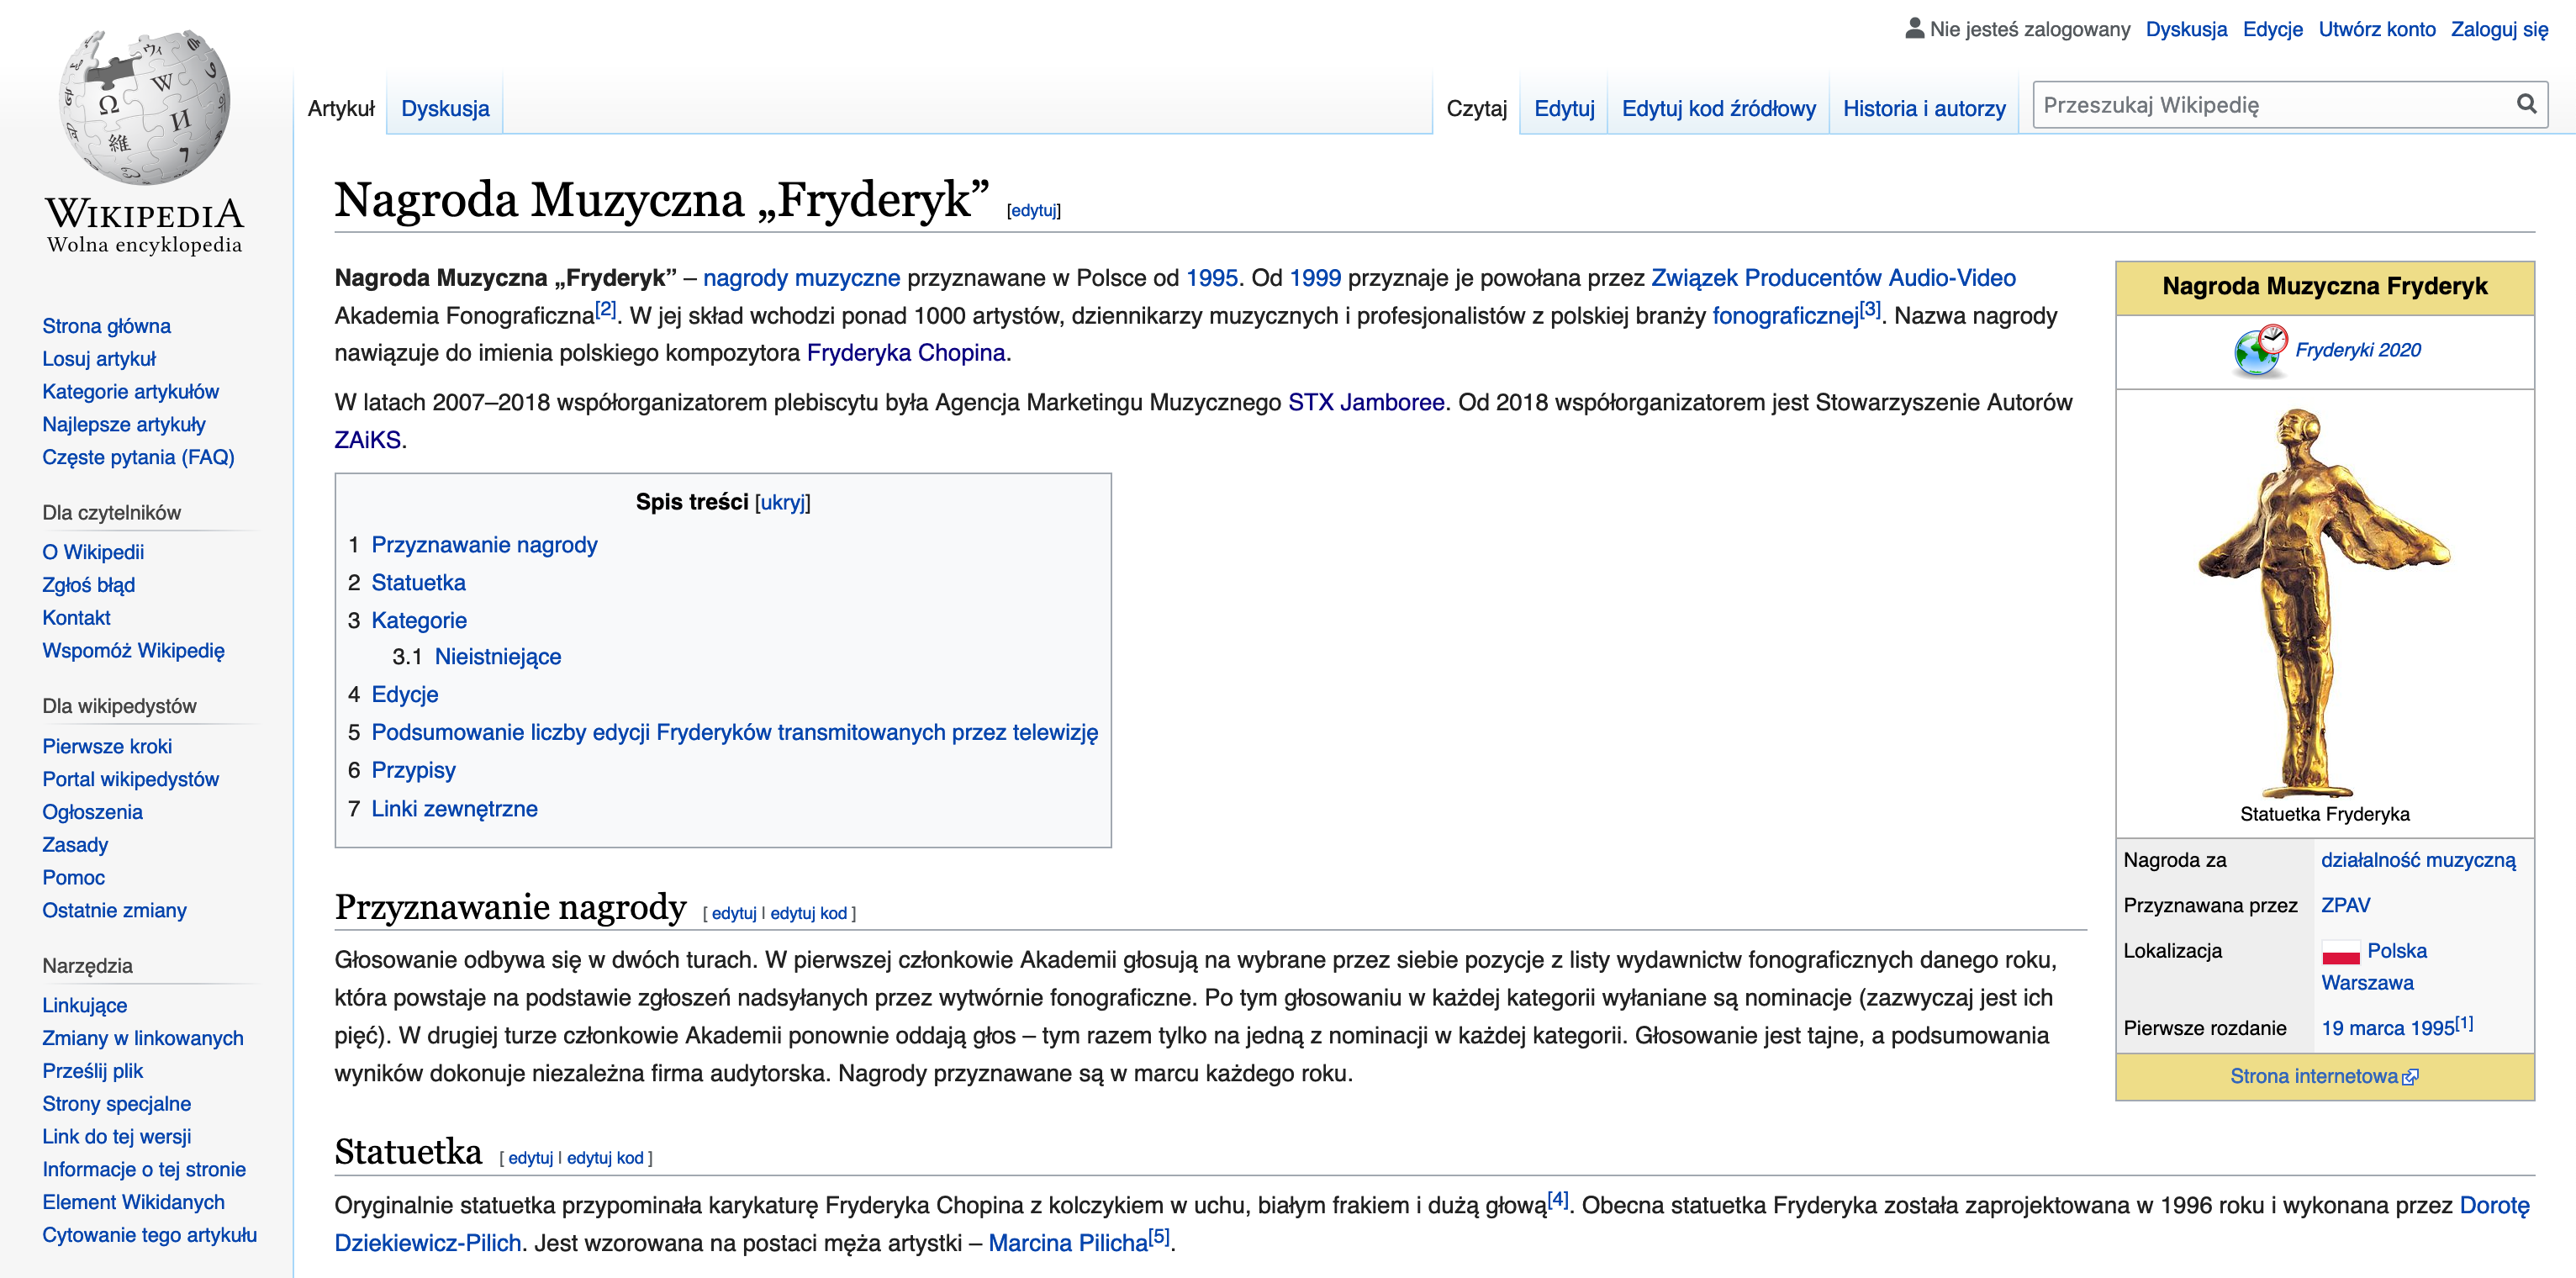Open ZPAV link in the infobox

point(2345,906)
